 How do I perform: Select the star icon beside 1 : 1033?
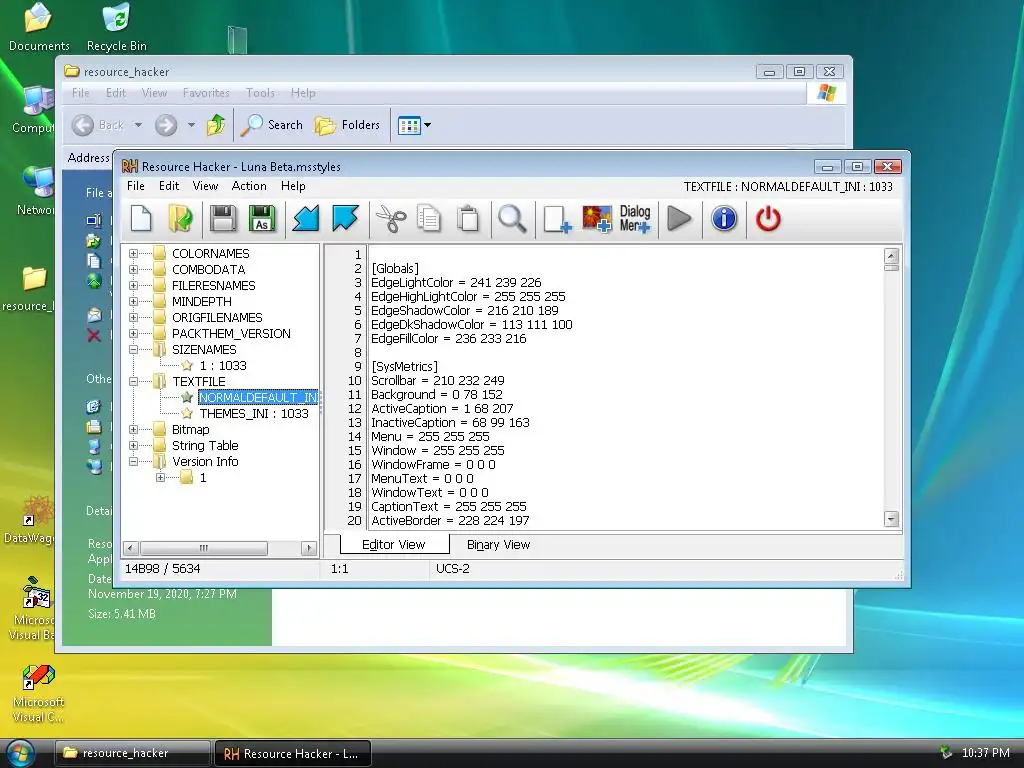(187, 366)
